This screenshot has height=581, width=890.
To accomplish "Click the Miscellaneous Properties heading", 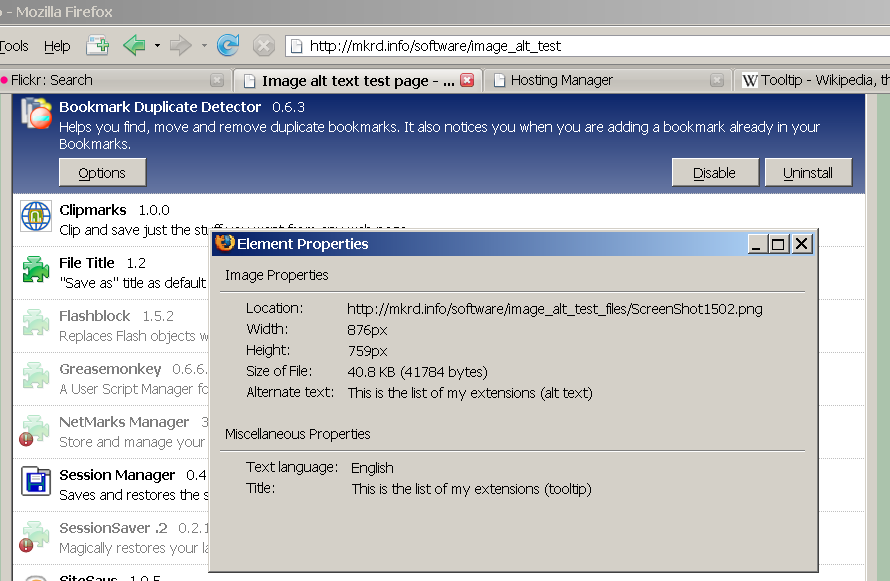I will coord(297,434).
